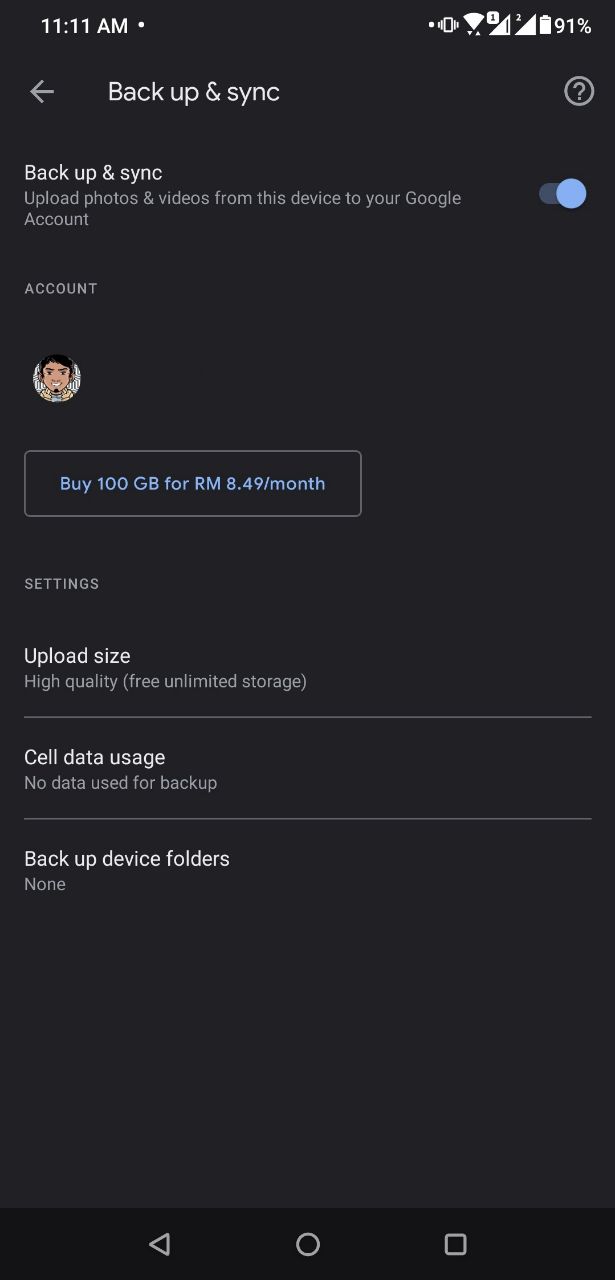Tap the vibrate mode status icon
This screenshot has width=615, height=1280.
click(x=448, y=25)
